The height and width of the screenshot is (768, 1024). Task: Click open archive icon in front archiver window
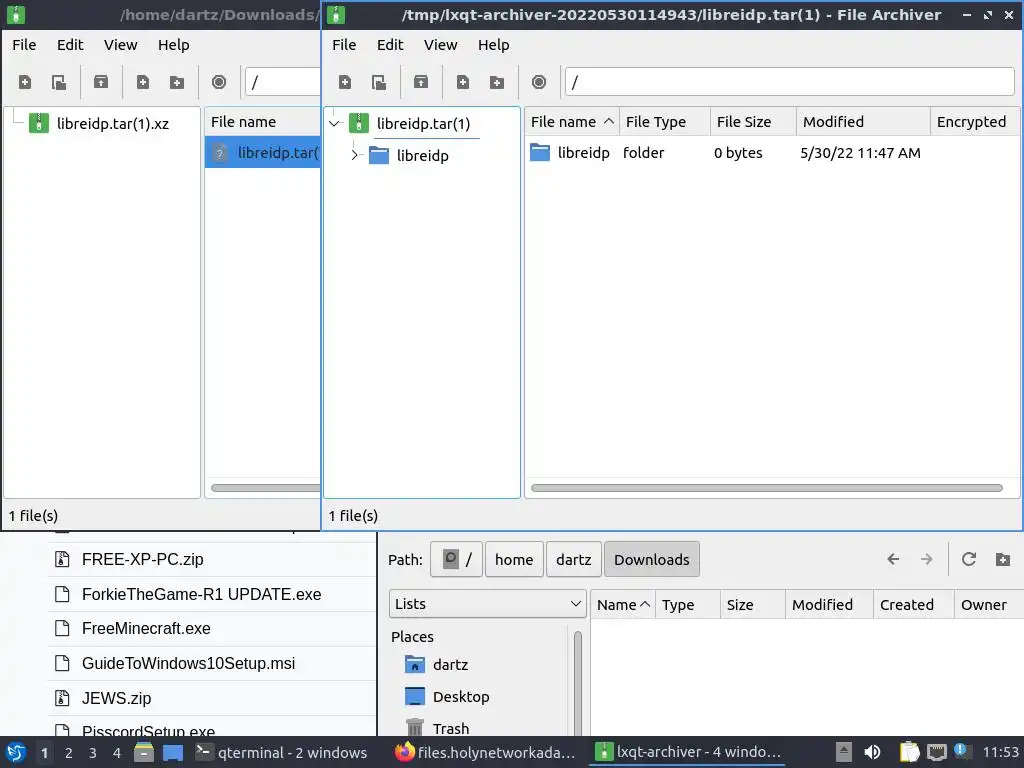pyautogui.click(x=379, y=82)
